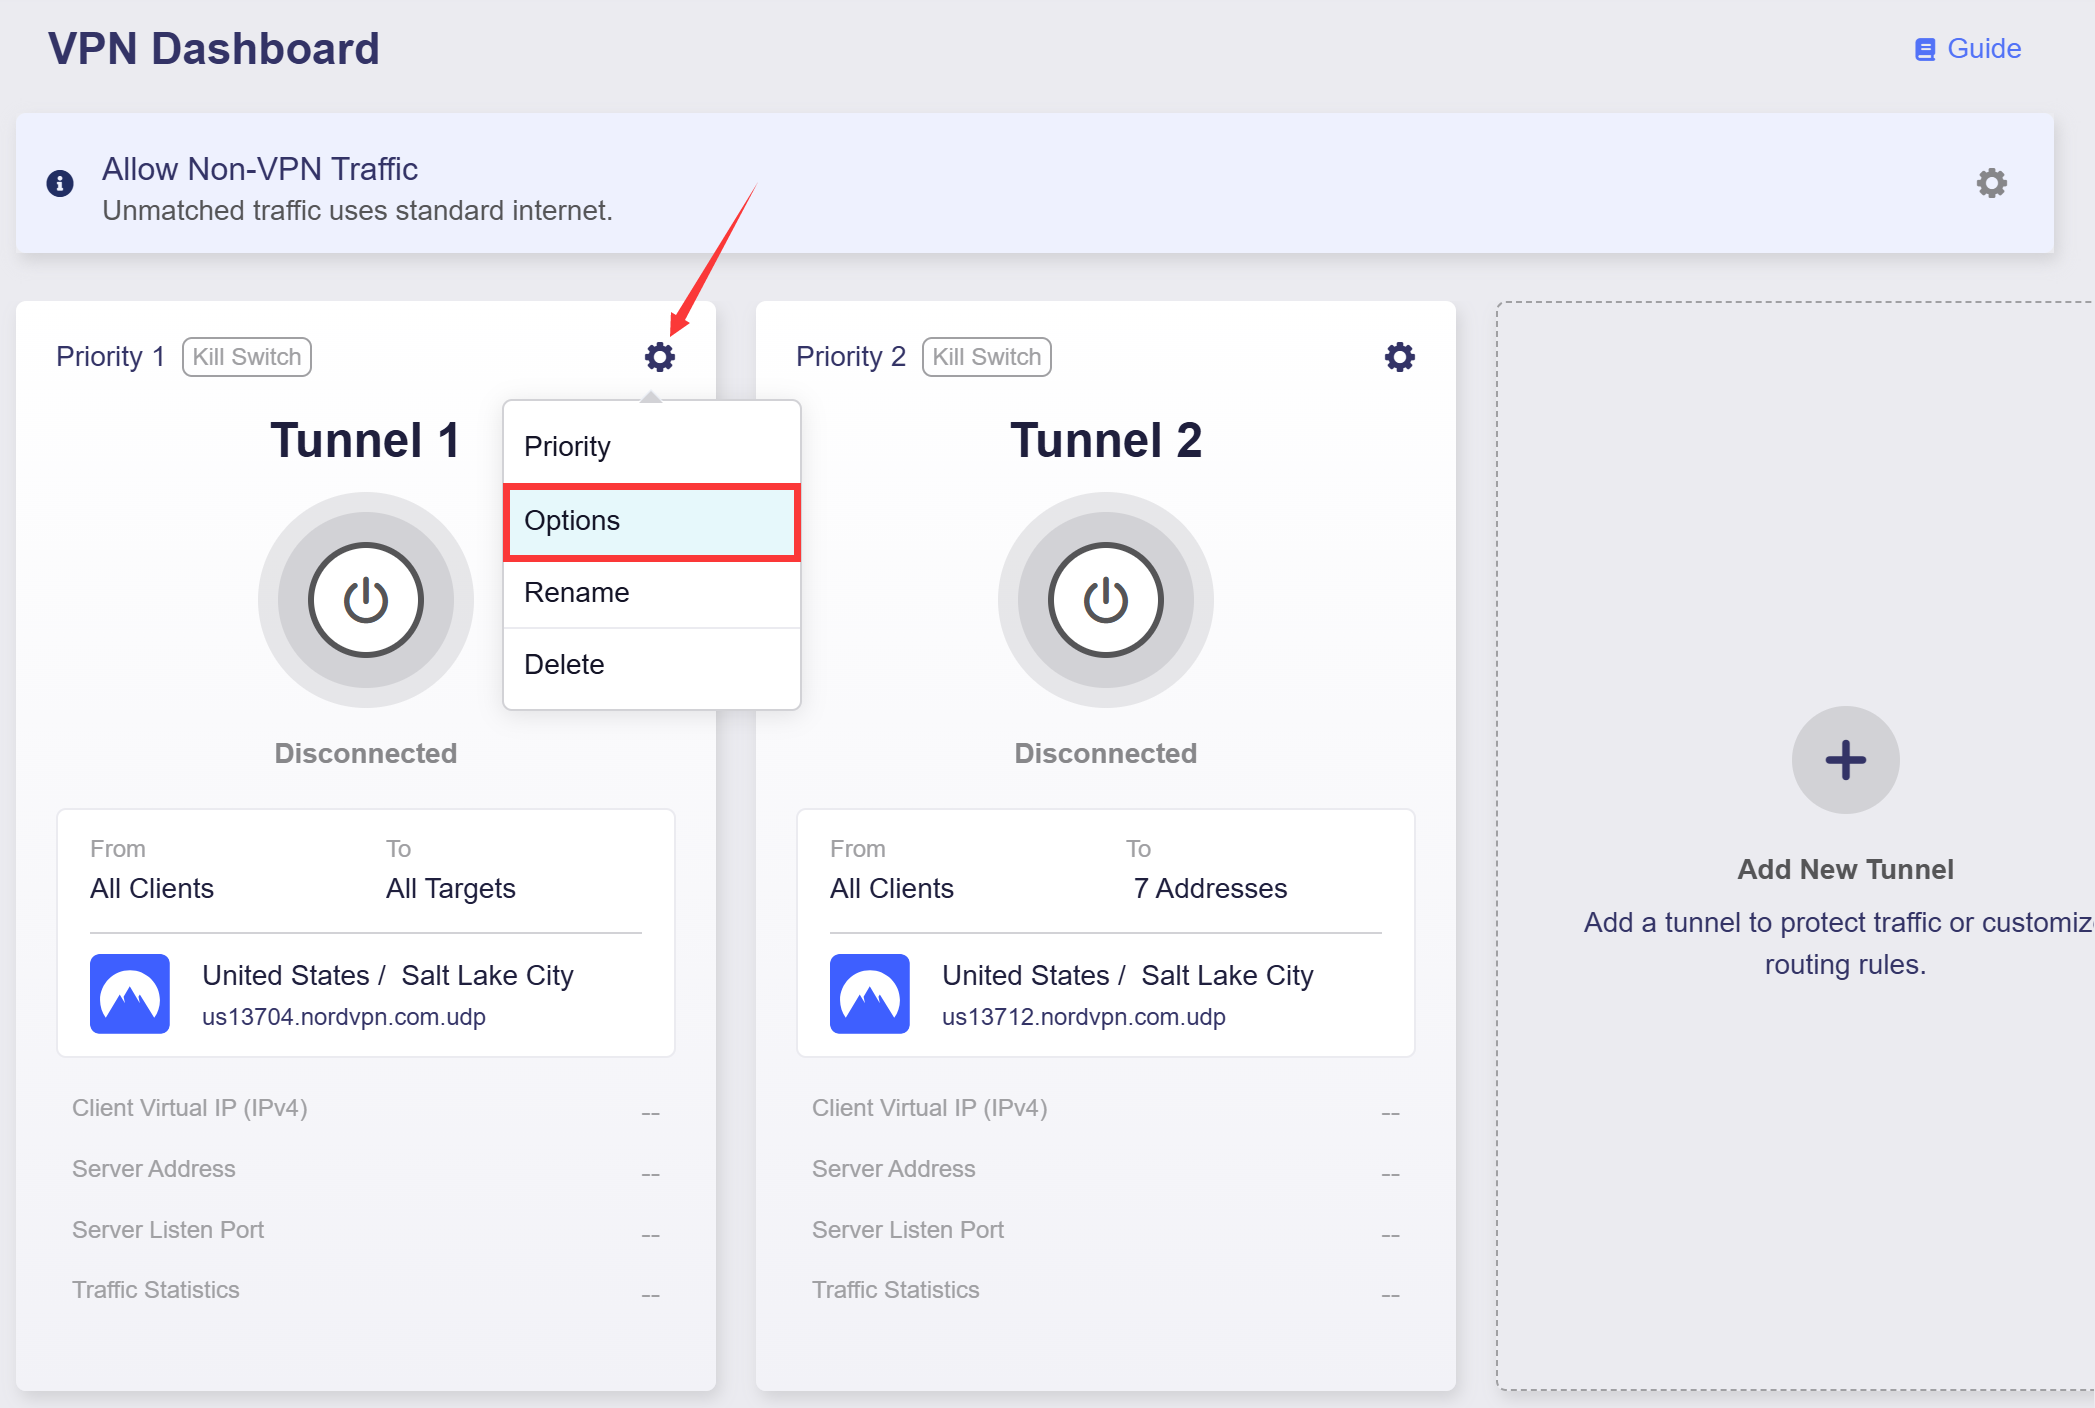Click Priority 2 label
This screenshot has height=1408, width=2095.
click(851, 357)
